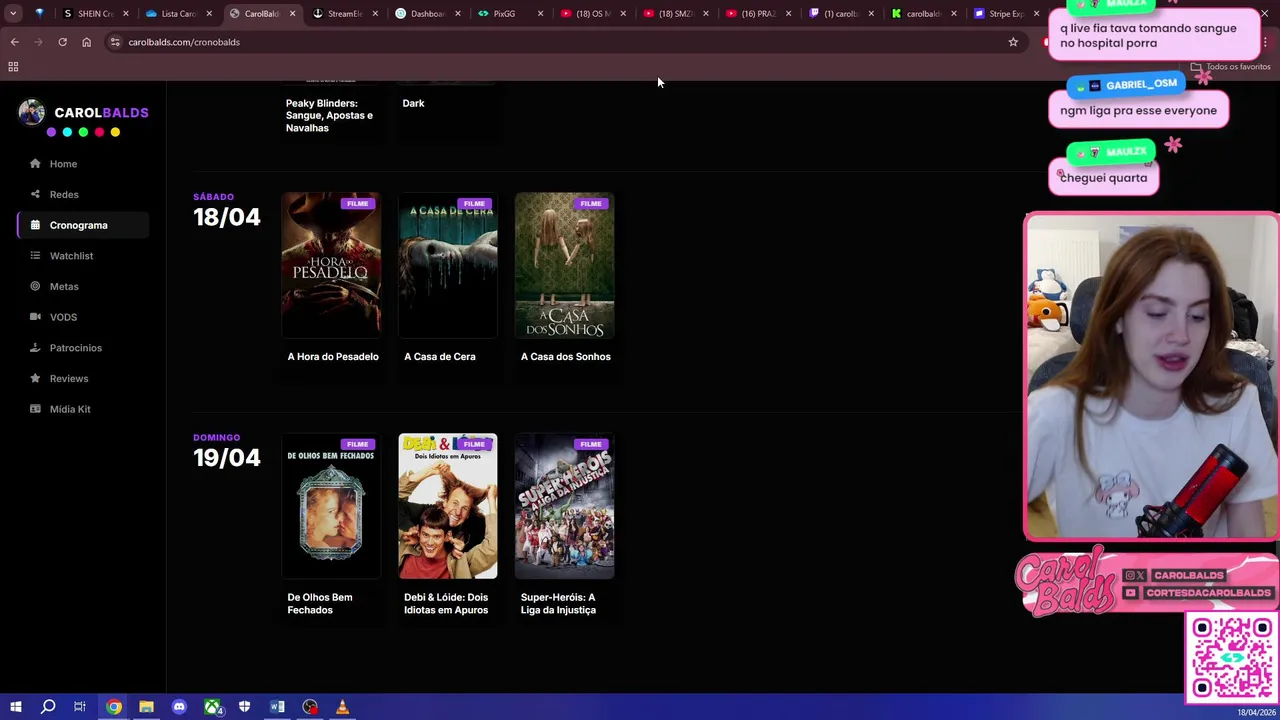
Task: Switch to the PixGG tab
Action: 511,14
